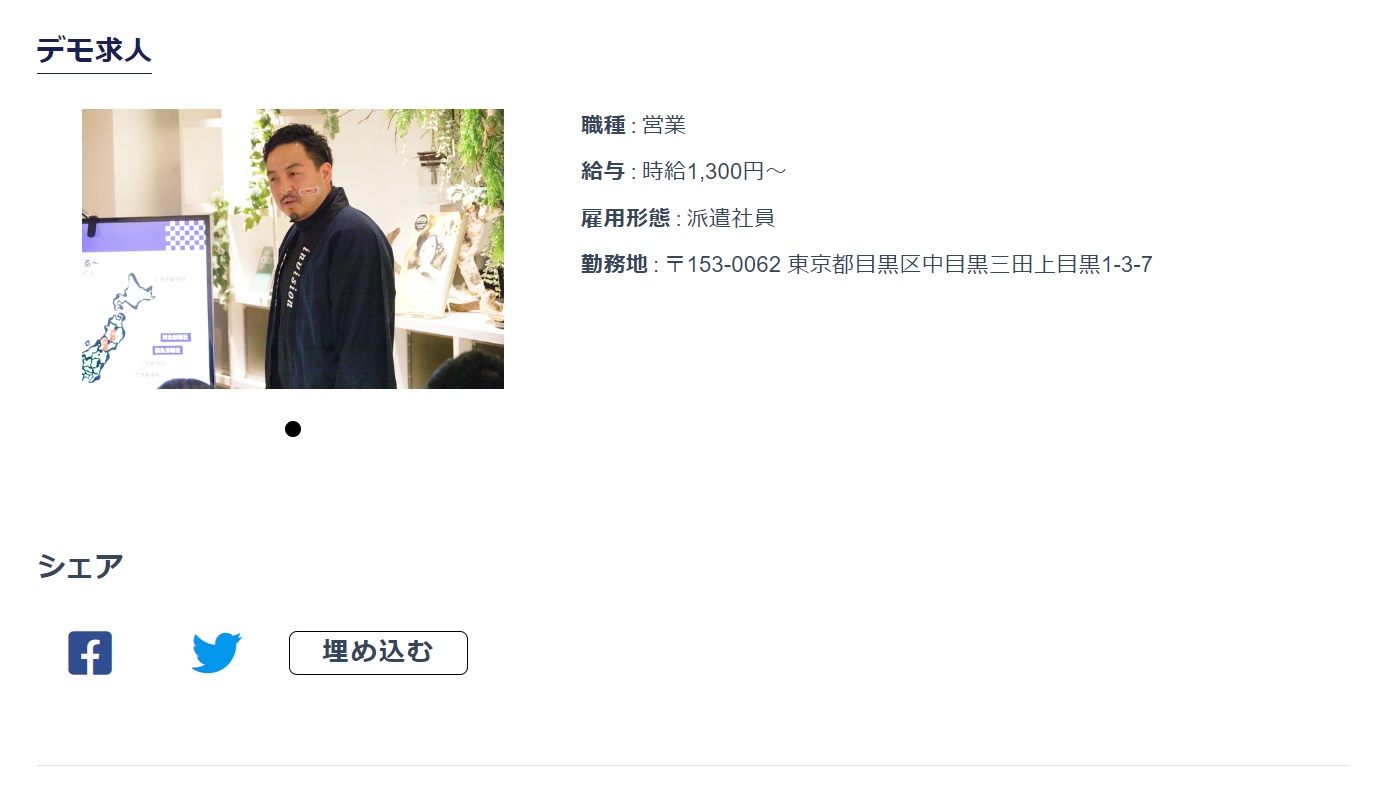1386x793 pixels.
Task: Open the job photo of the man
Action: (x=293, y=249)
